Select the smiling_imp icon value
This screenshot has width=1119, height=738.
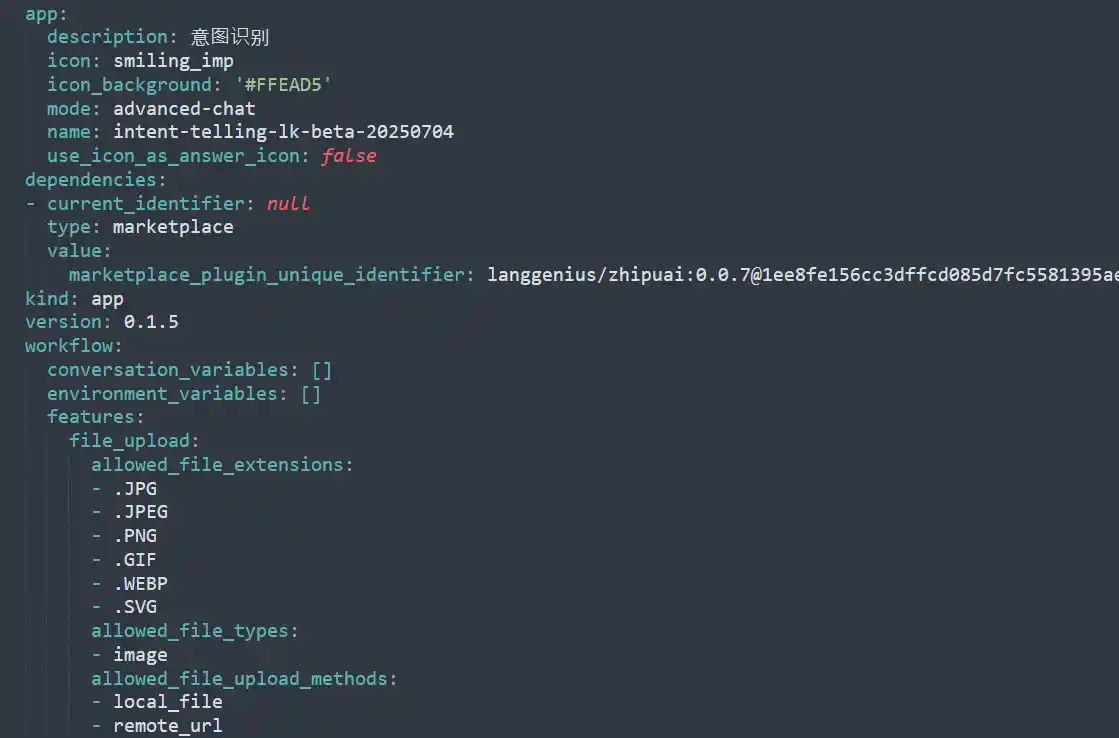(x=173, y=61)
